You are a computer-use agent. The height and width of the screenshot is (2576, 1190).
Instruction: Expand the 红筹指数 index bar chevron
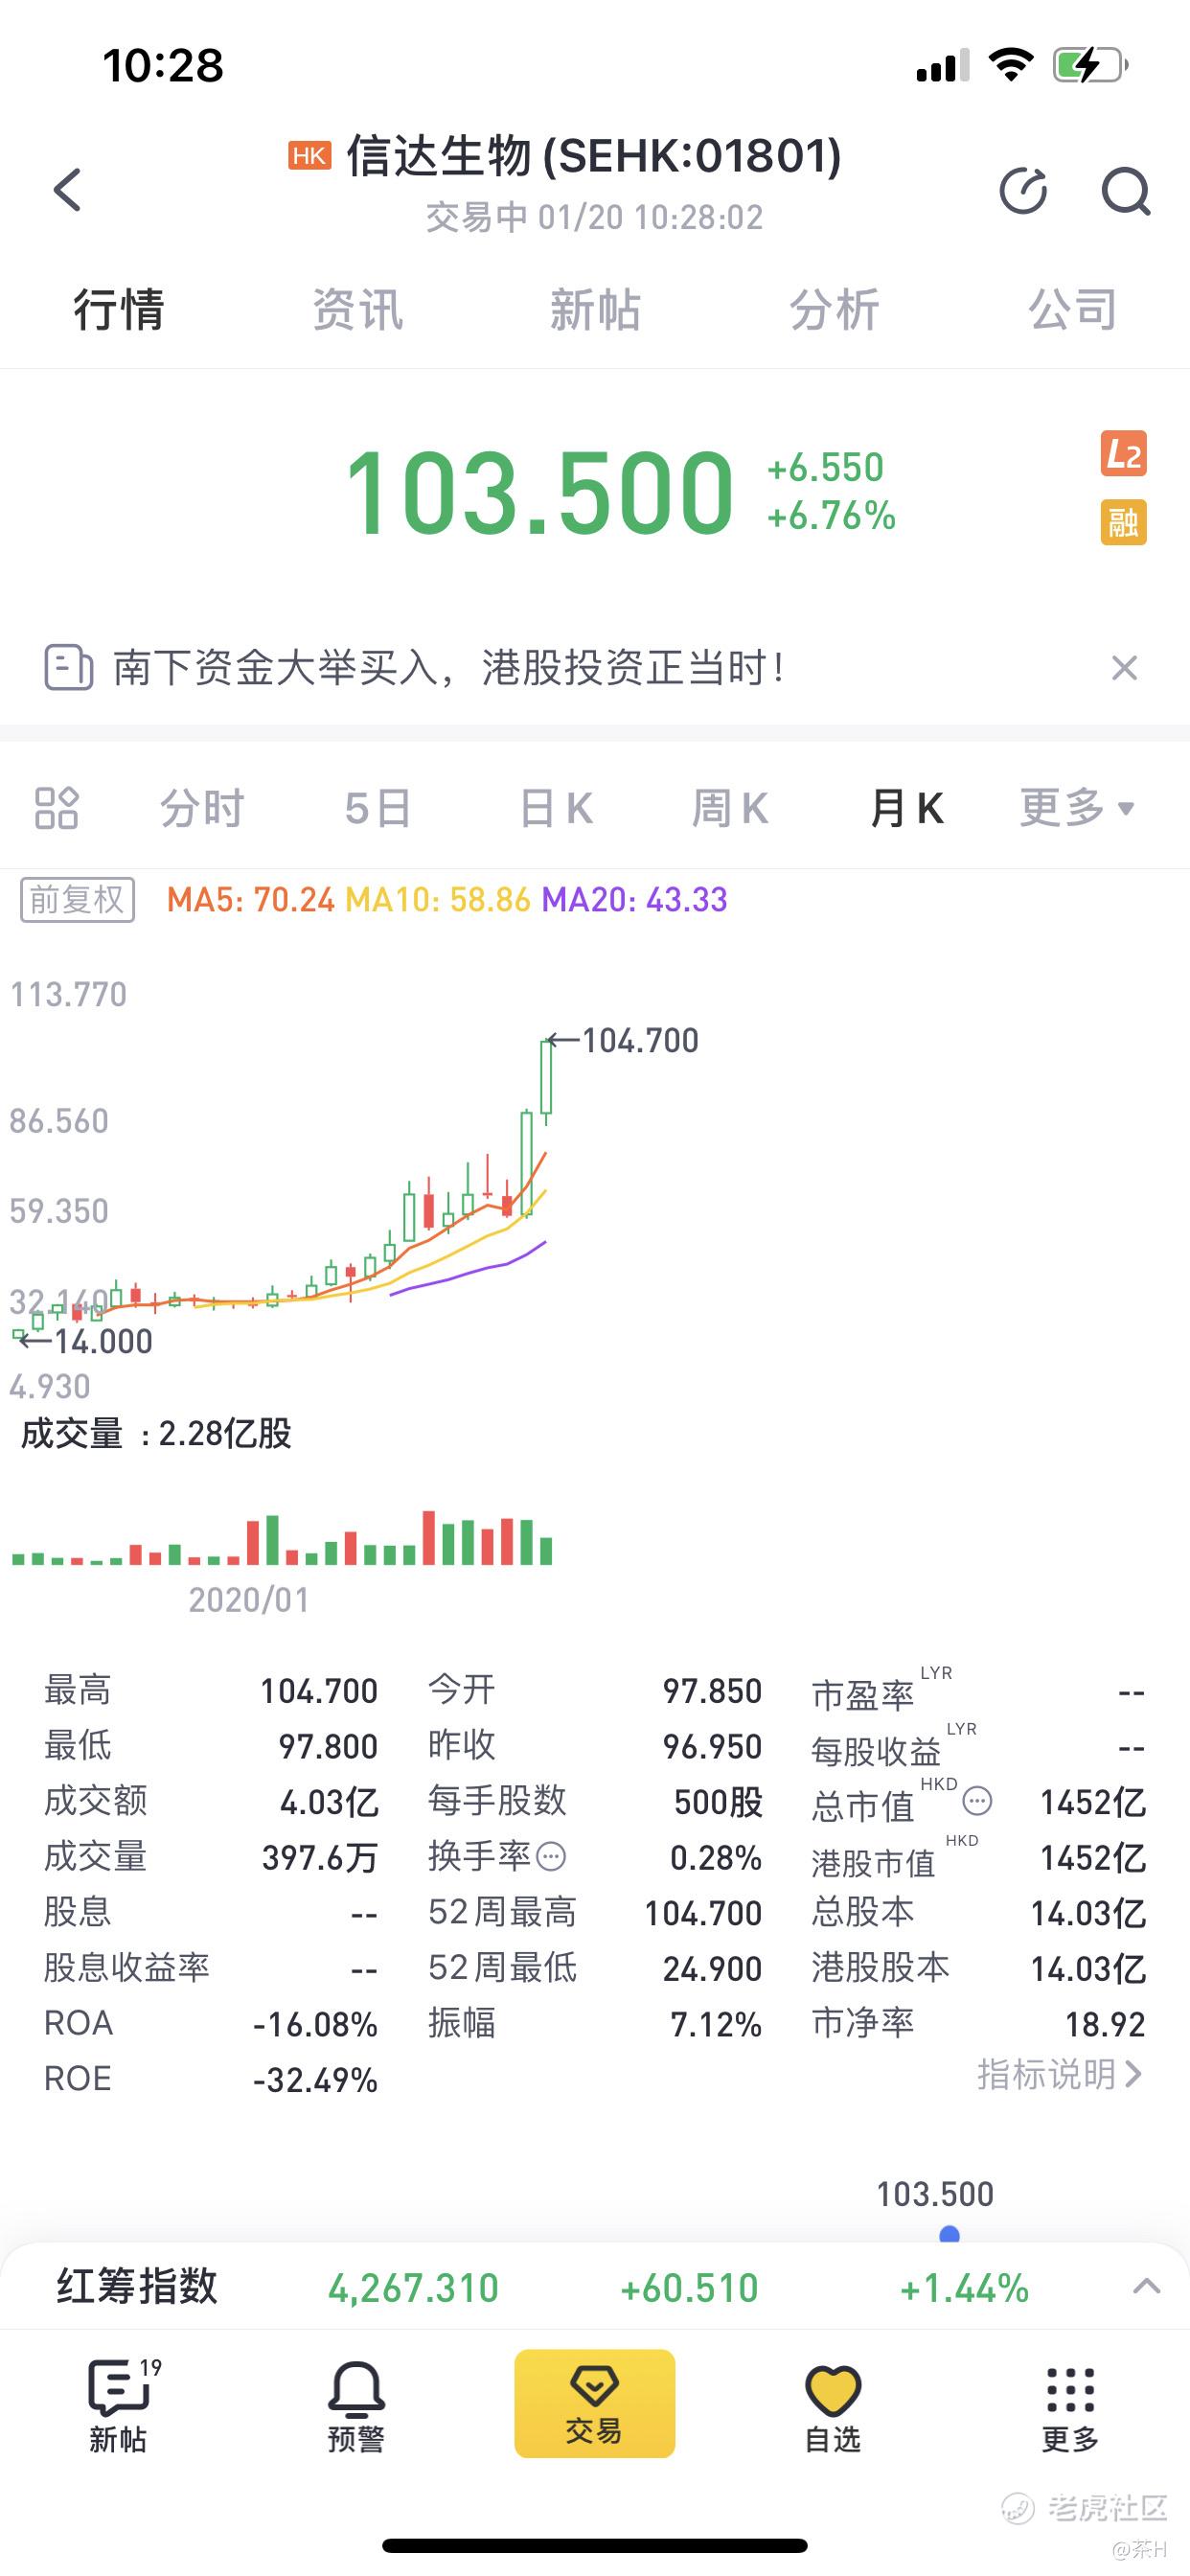pos(1146,2286)
